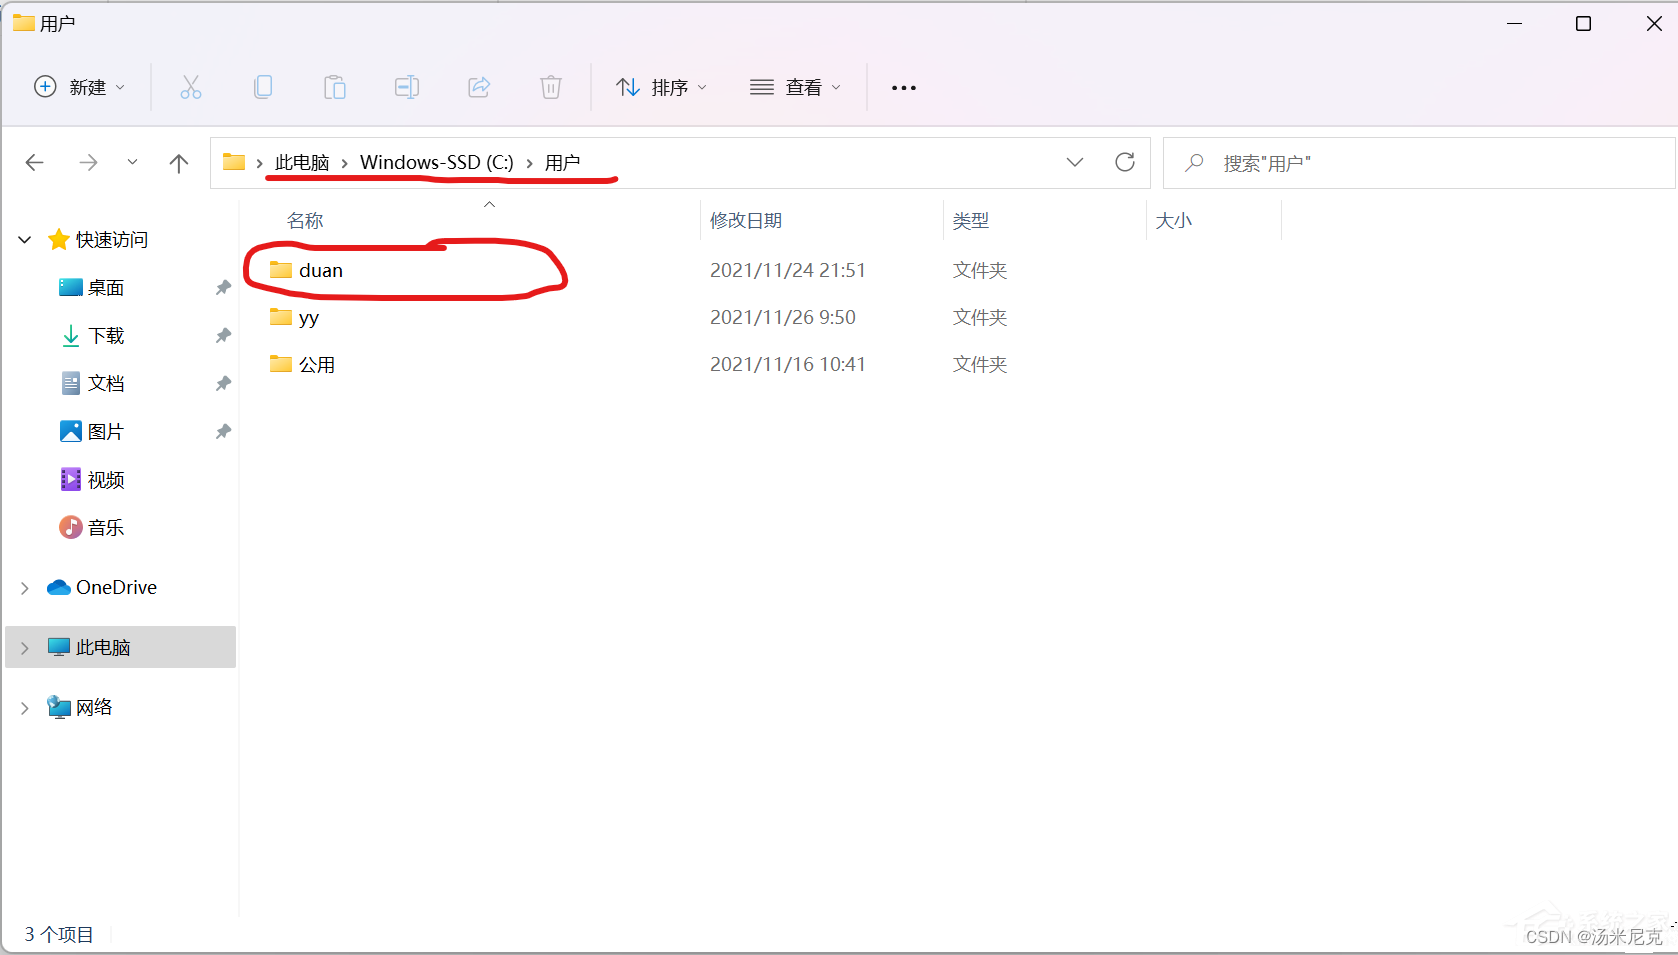The height and width of the screenshot is (955, 1678).
Task: Click the Share icon in toolbar
Action: [x=479, y=88]
